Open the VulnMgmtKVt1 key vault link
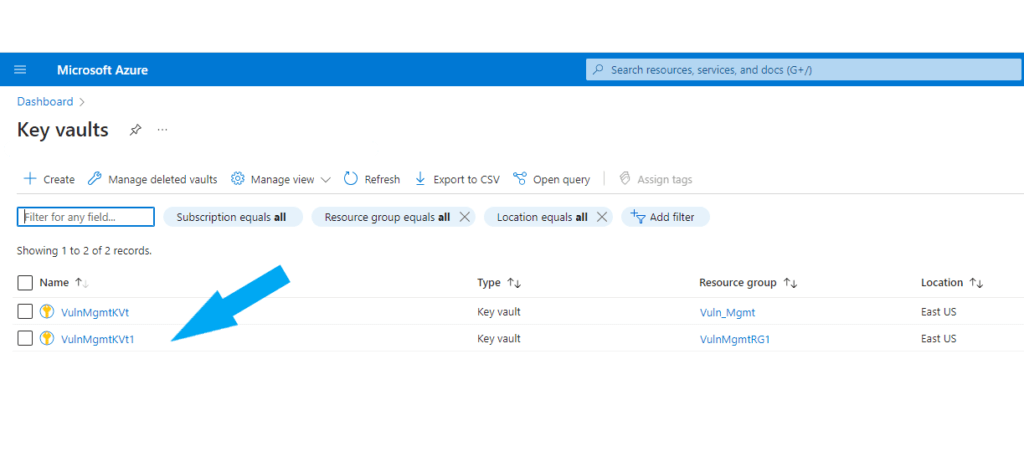This screenshot has width=1024, height=472. 97,339
